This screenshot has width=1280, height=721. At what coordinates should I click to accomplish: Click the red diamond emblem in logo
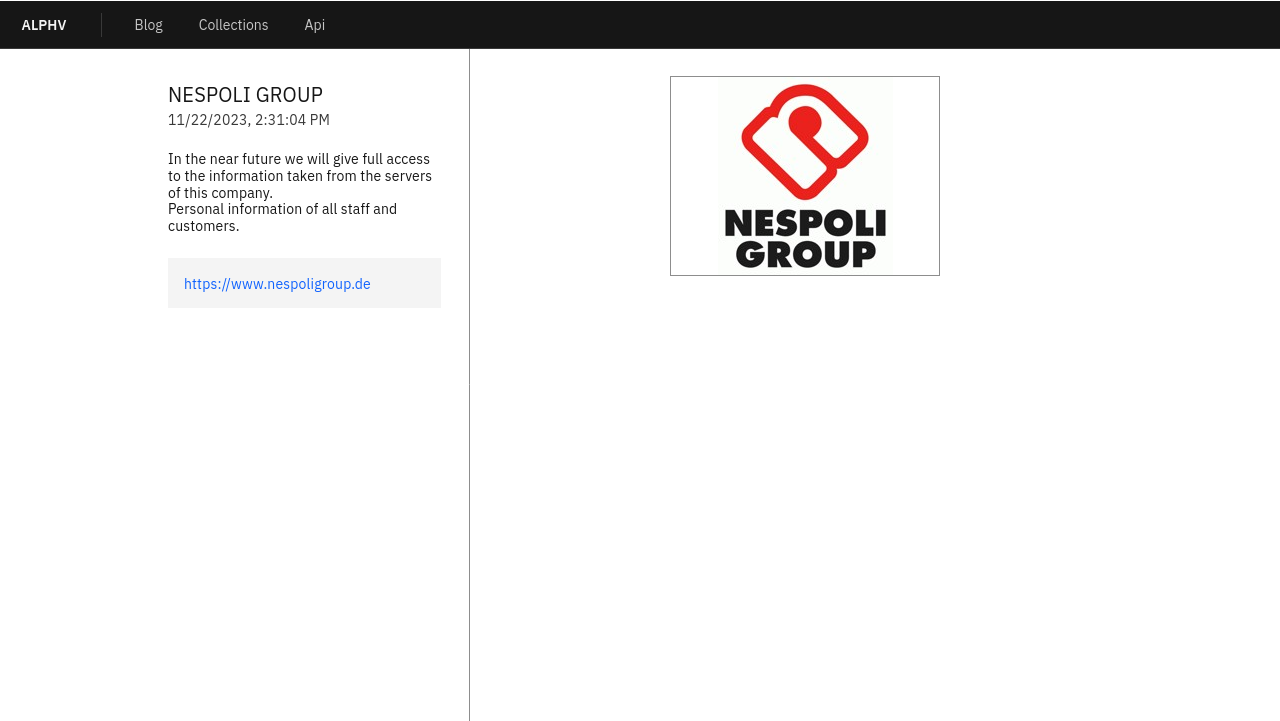point(804,140)
